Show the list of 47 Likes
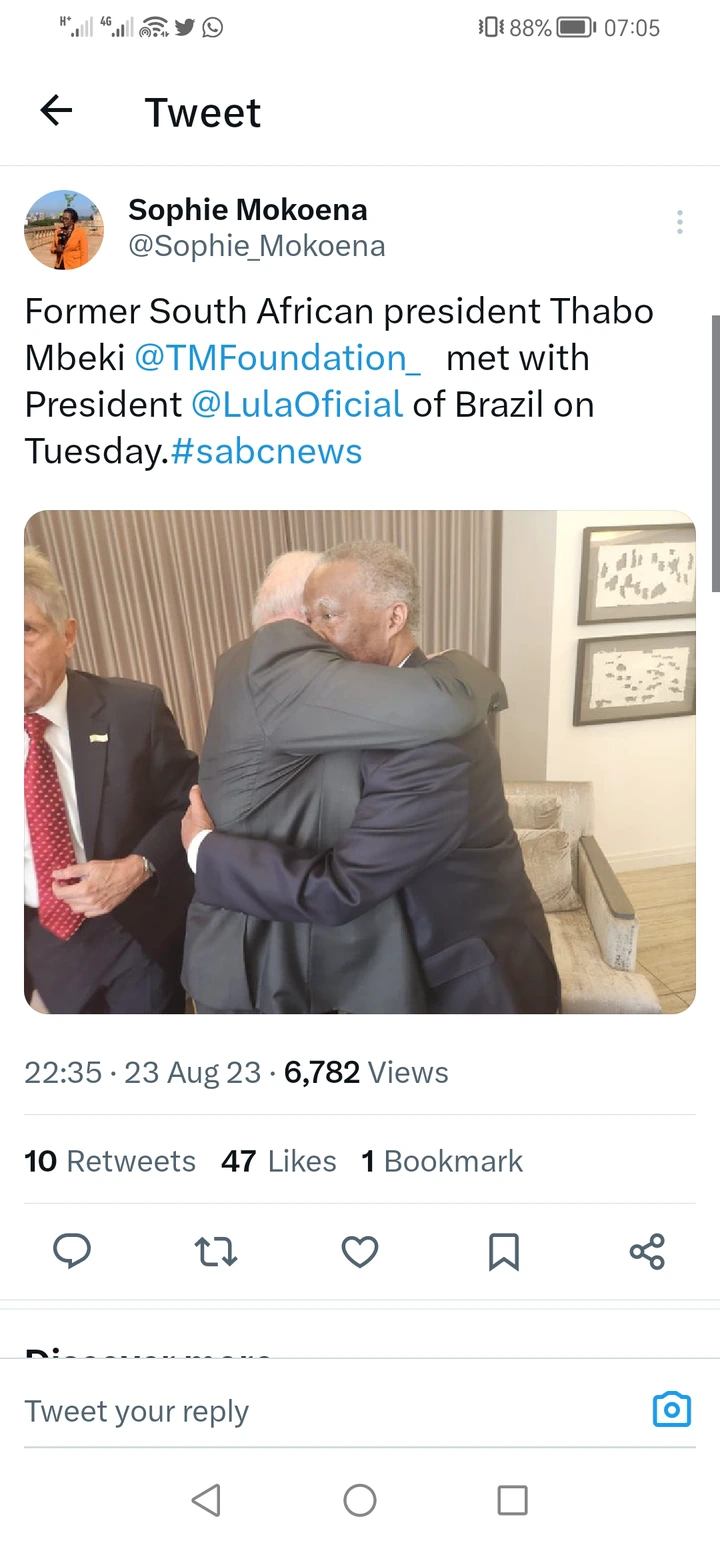Viewport: 720px width, 1541px height. pos(279,1161)
